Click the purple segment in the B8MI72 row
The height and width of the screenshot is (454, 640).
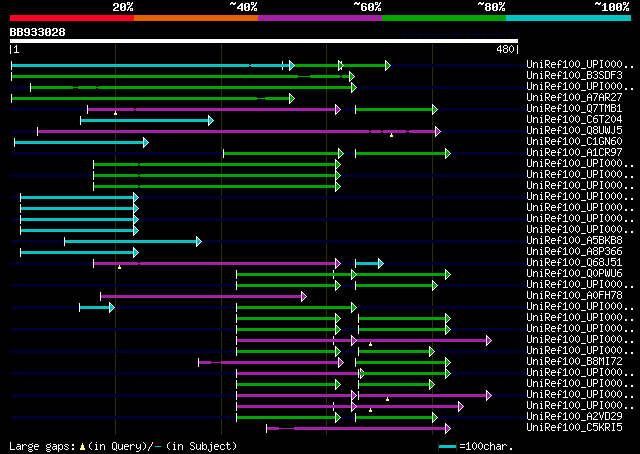tap(269, 363)
